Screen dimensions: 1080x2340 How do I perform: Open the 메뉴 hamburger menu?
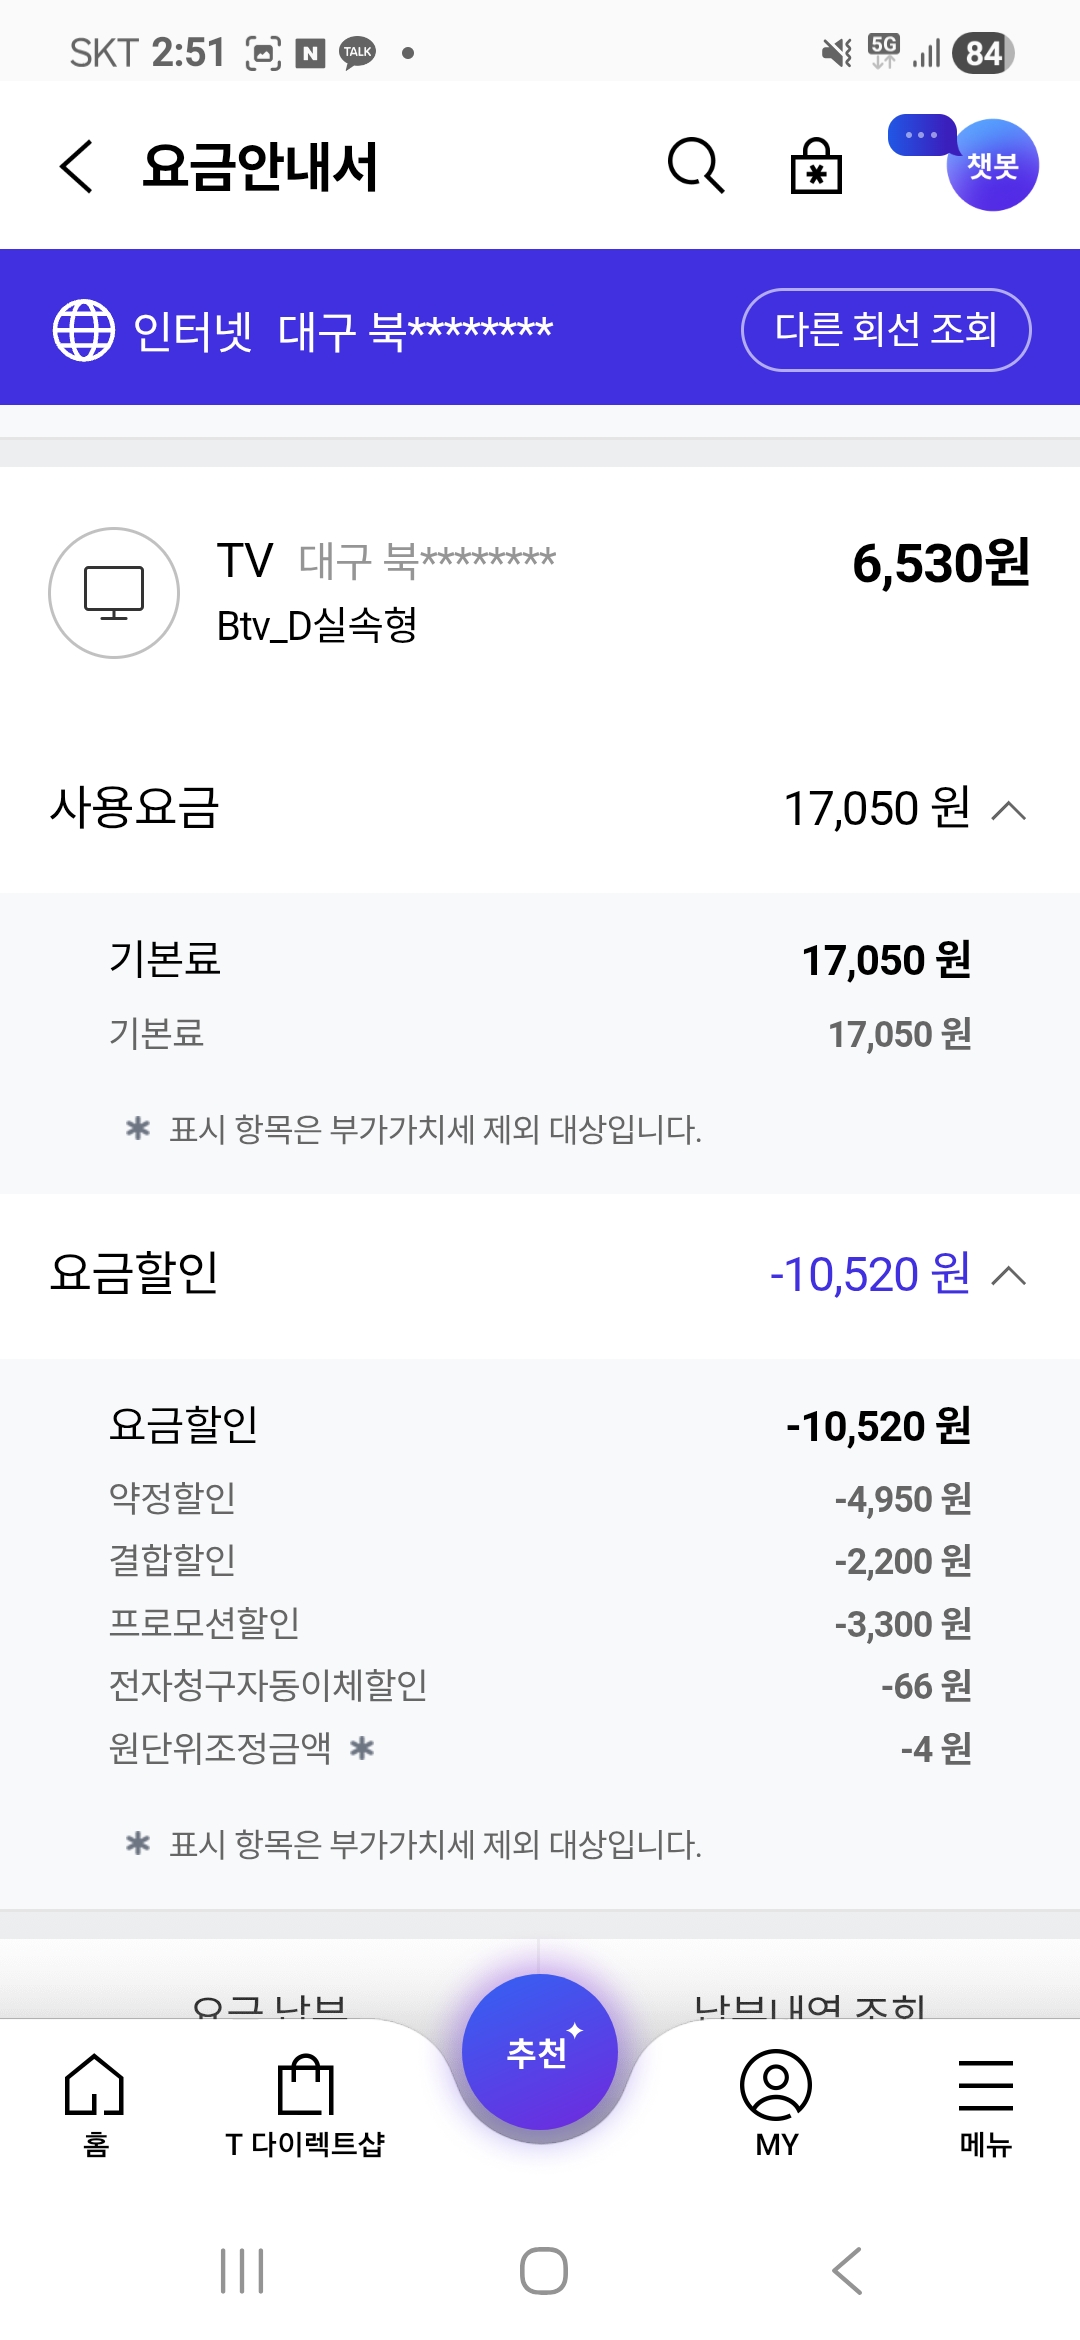click(986, 2100)
